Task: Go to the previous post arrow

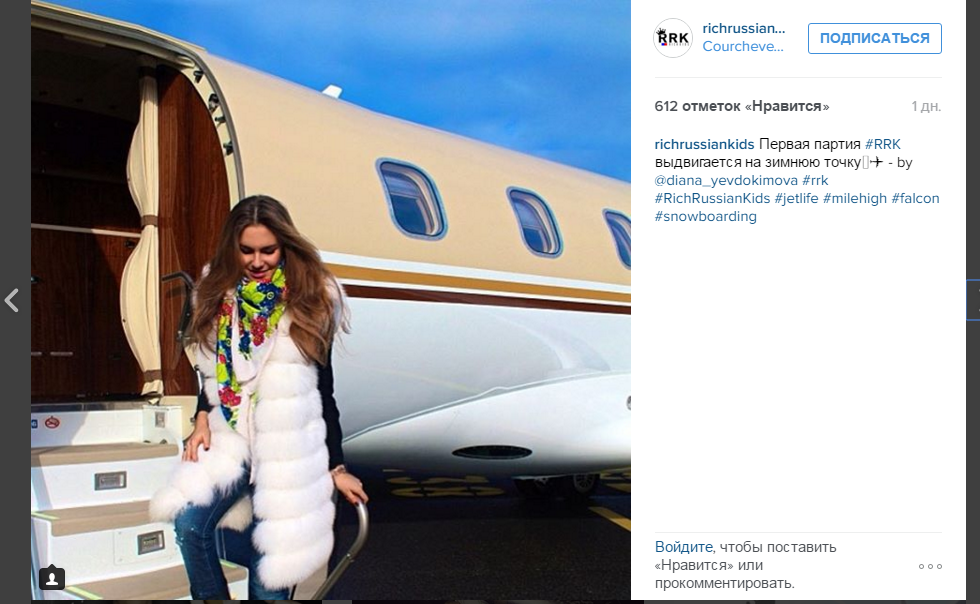Action: [x=11, y=301]
